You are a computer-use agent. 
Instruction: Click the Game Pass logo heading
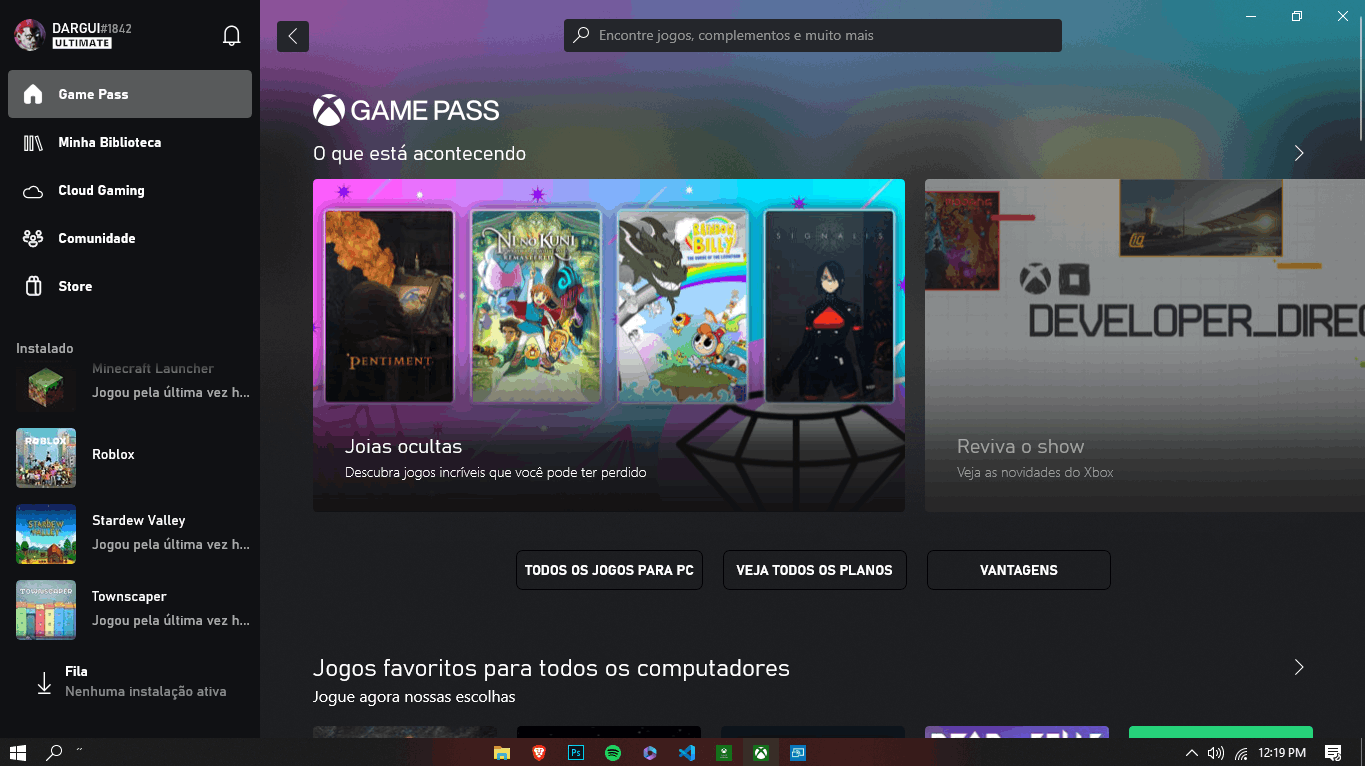coord(406,110)
